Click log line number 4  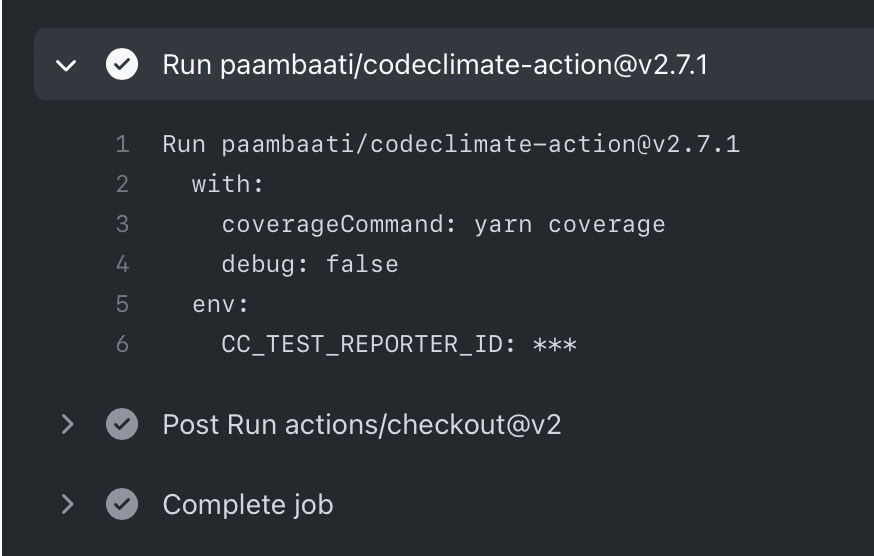(123, 264)
